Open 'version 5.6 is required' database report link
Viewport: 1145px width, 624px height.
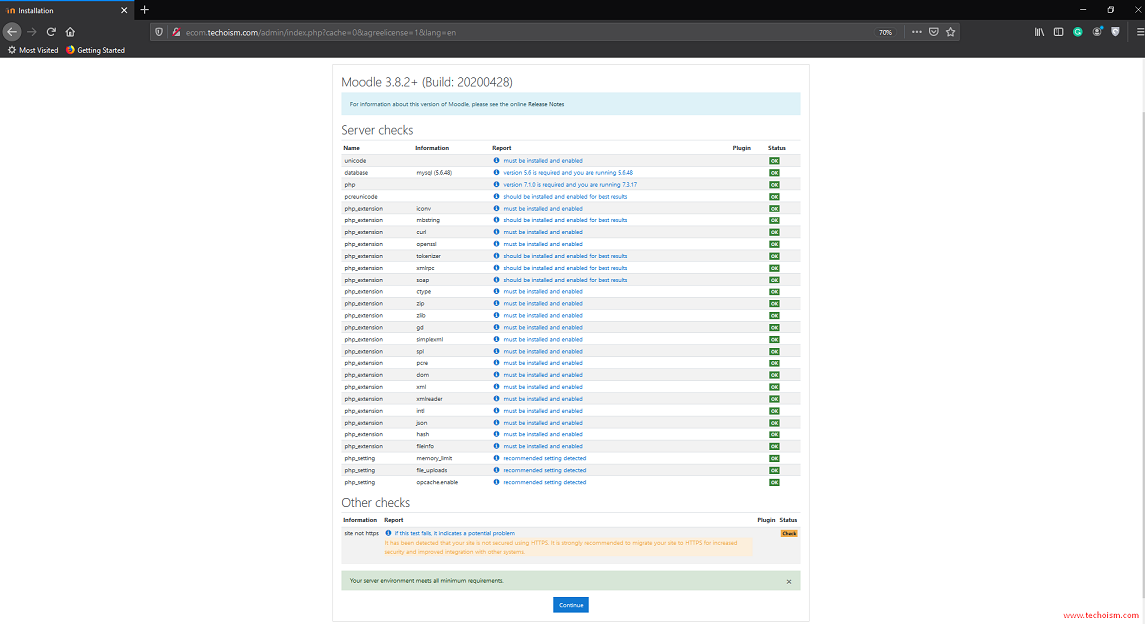[x=567, y=173]
